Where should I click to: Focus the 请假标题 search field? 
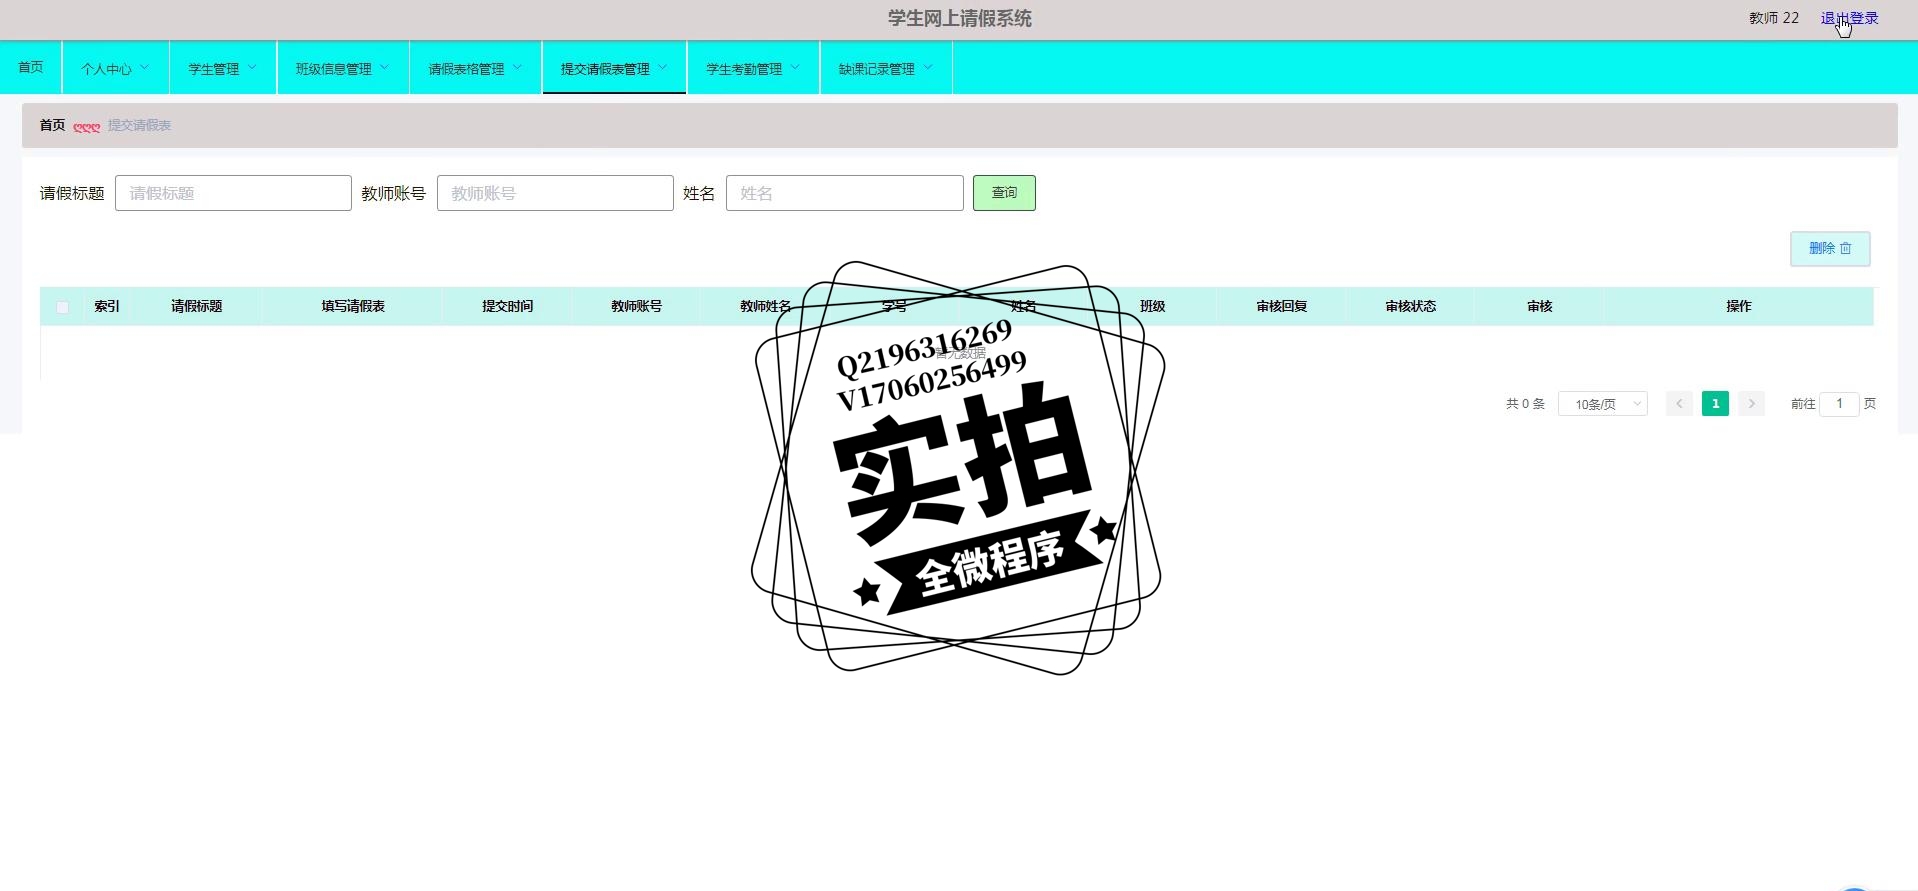(x=233, y=193)
